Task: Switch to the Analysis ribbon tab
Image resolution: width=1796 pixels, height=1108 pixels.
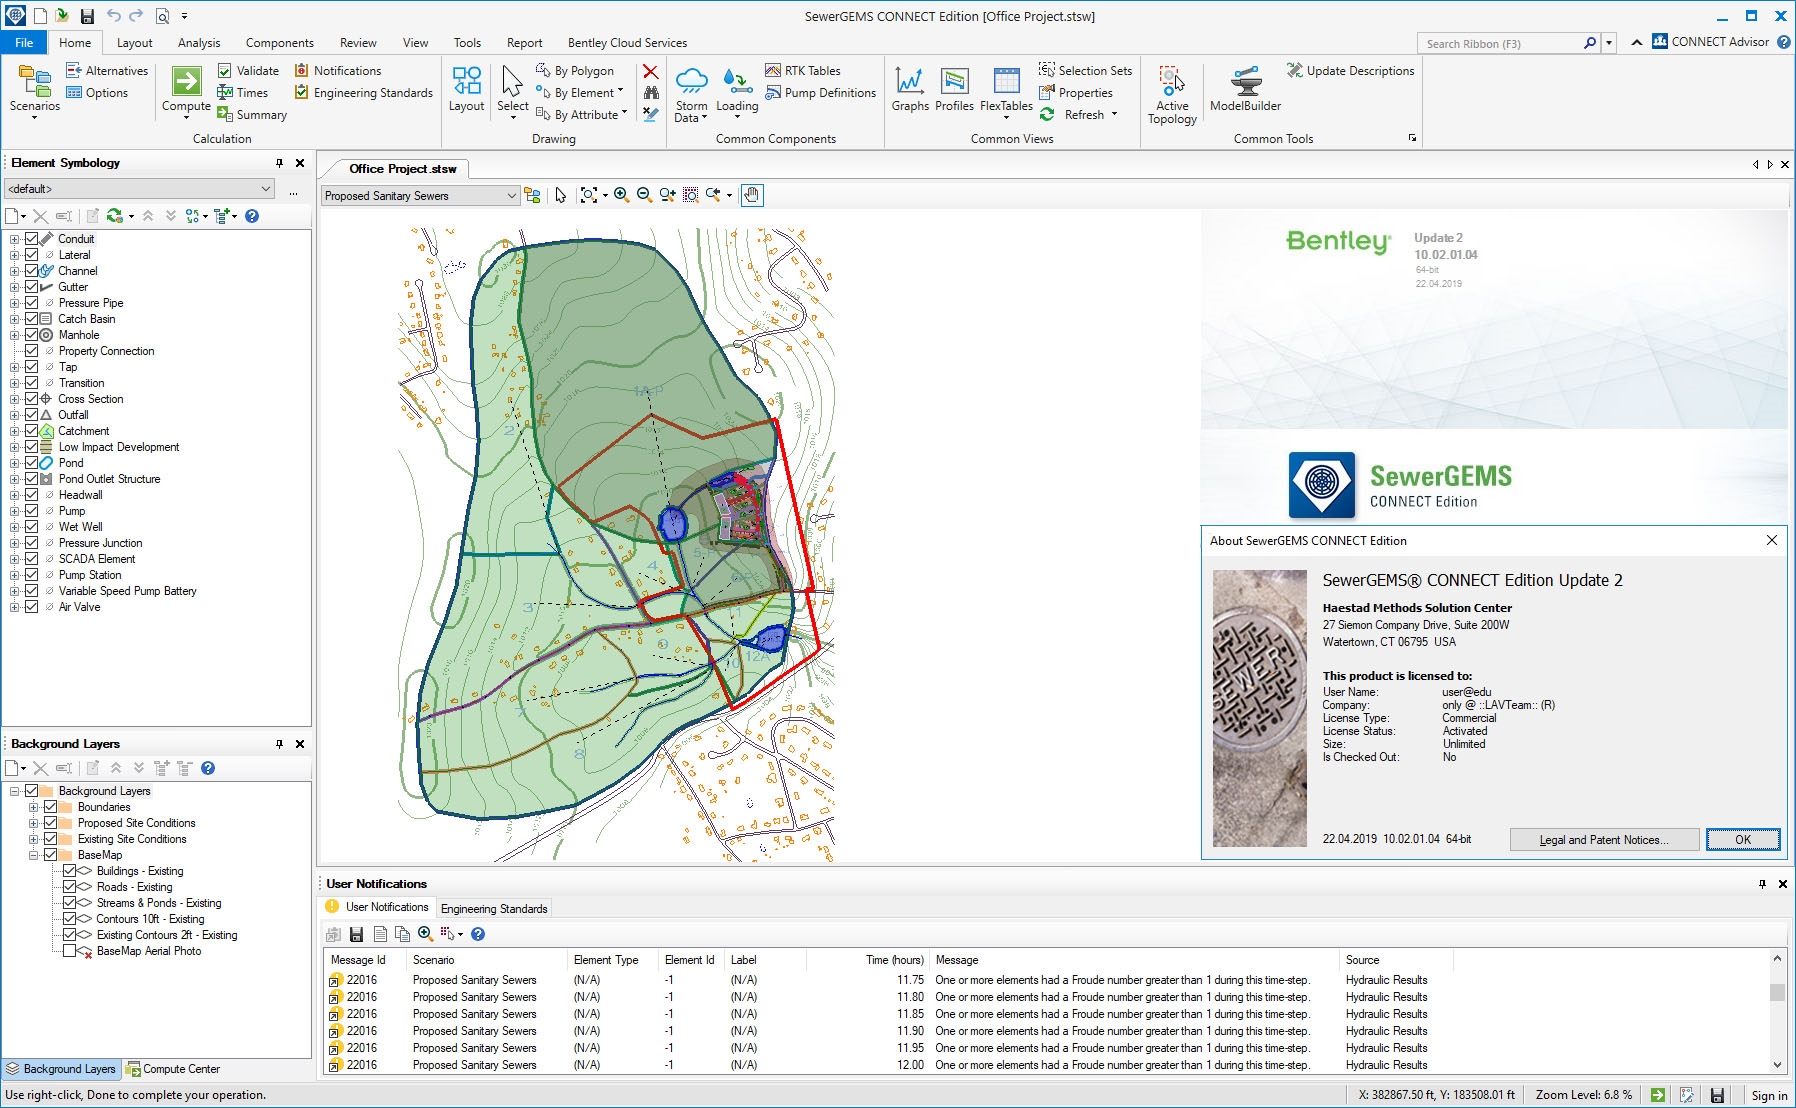Action: pos(199,43)
